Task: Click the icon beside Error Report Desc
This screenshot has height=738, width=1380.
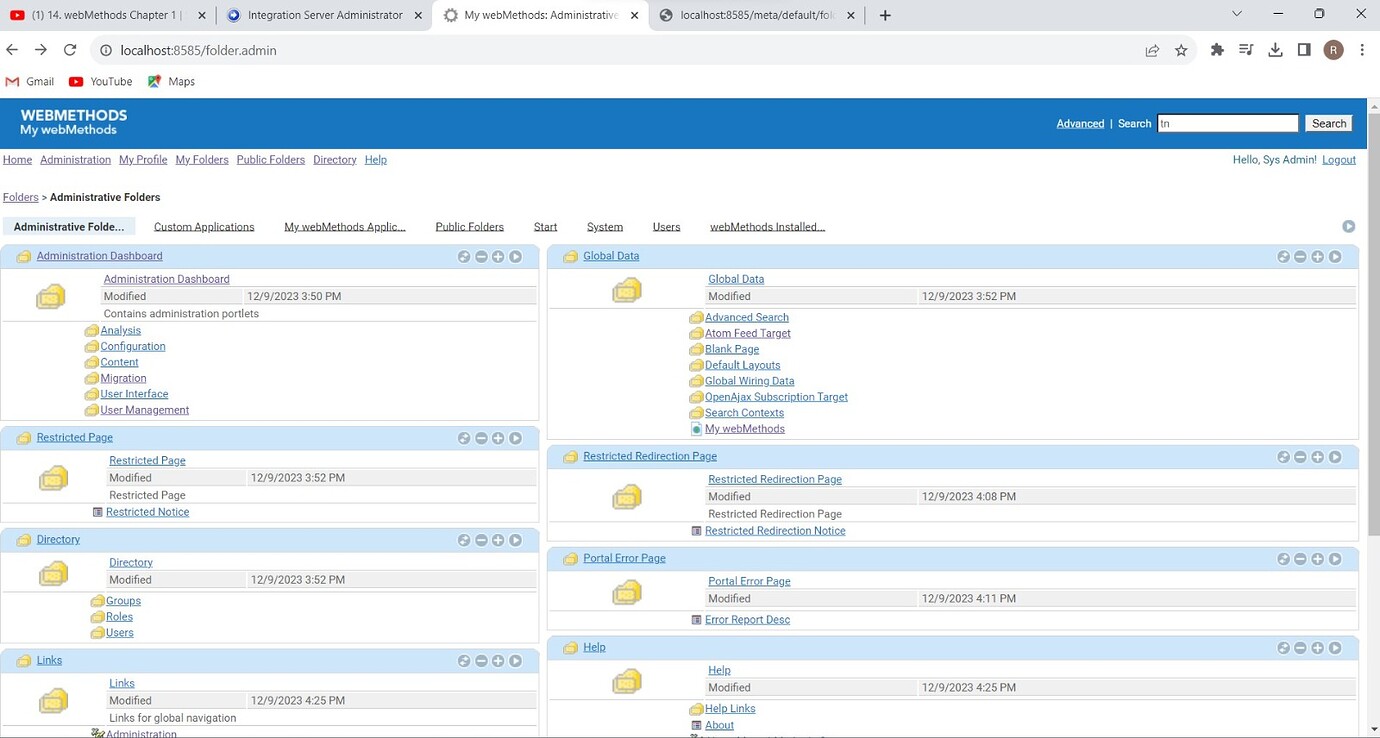Action: 697,620
